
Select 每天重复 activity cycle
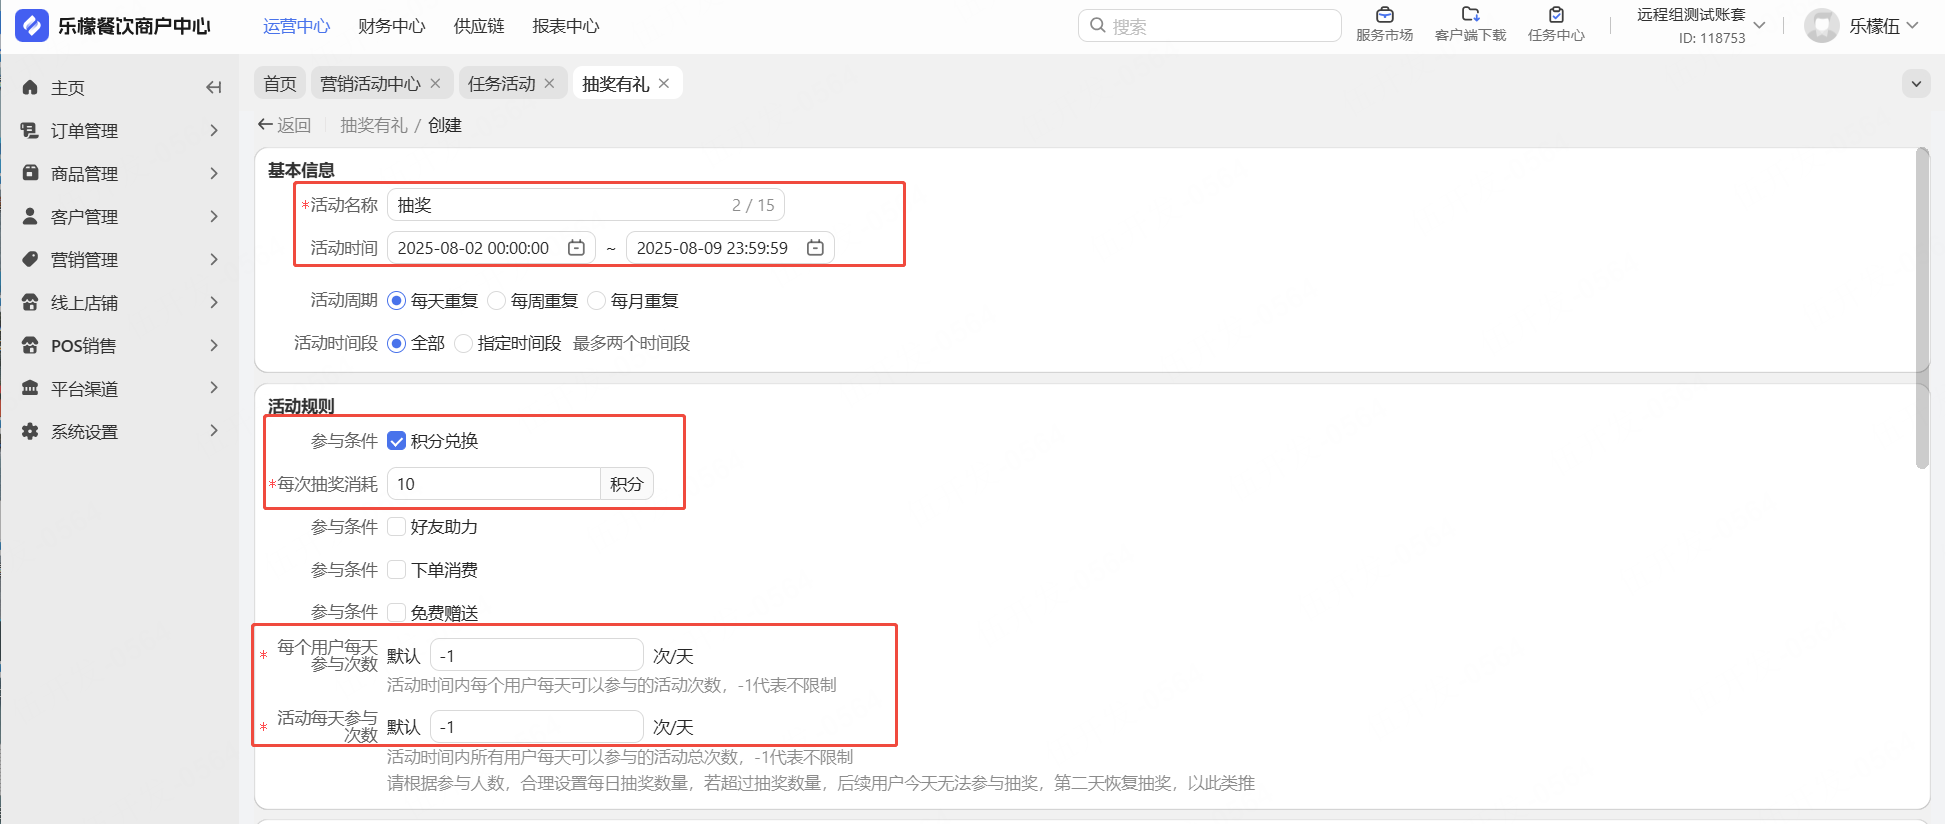[397, 301]
